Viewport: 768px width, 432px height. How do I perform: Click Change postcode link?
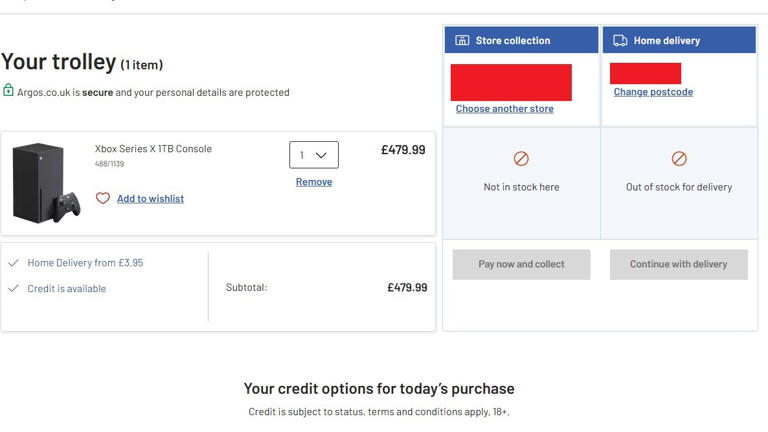653,92
